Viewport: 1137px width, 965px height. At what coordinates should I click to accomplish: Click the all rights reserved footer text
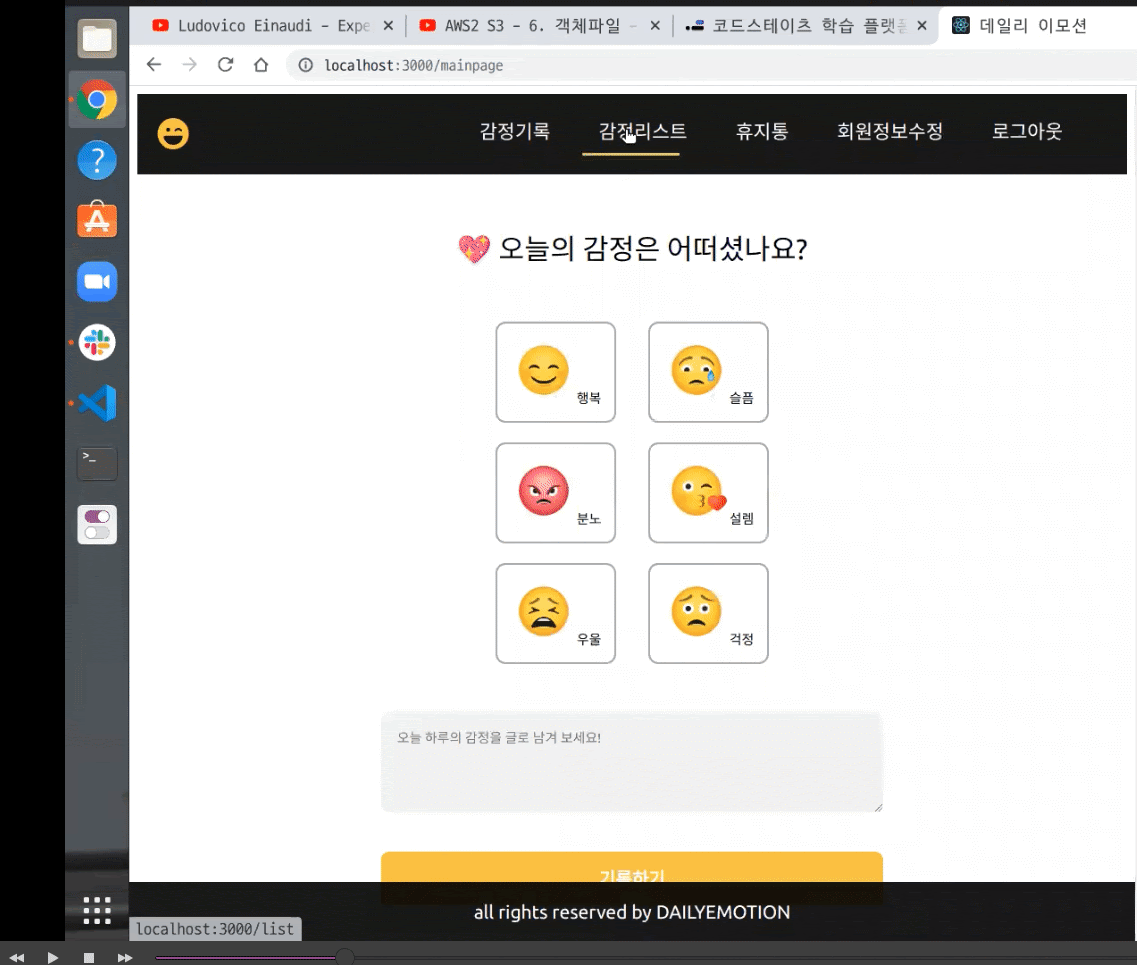coord(632,912)
